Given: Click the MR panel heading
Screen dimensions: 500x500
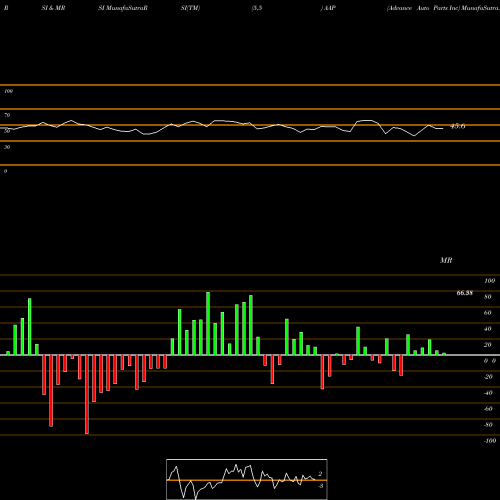Looking at the screenshot, I should point(446,260).
